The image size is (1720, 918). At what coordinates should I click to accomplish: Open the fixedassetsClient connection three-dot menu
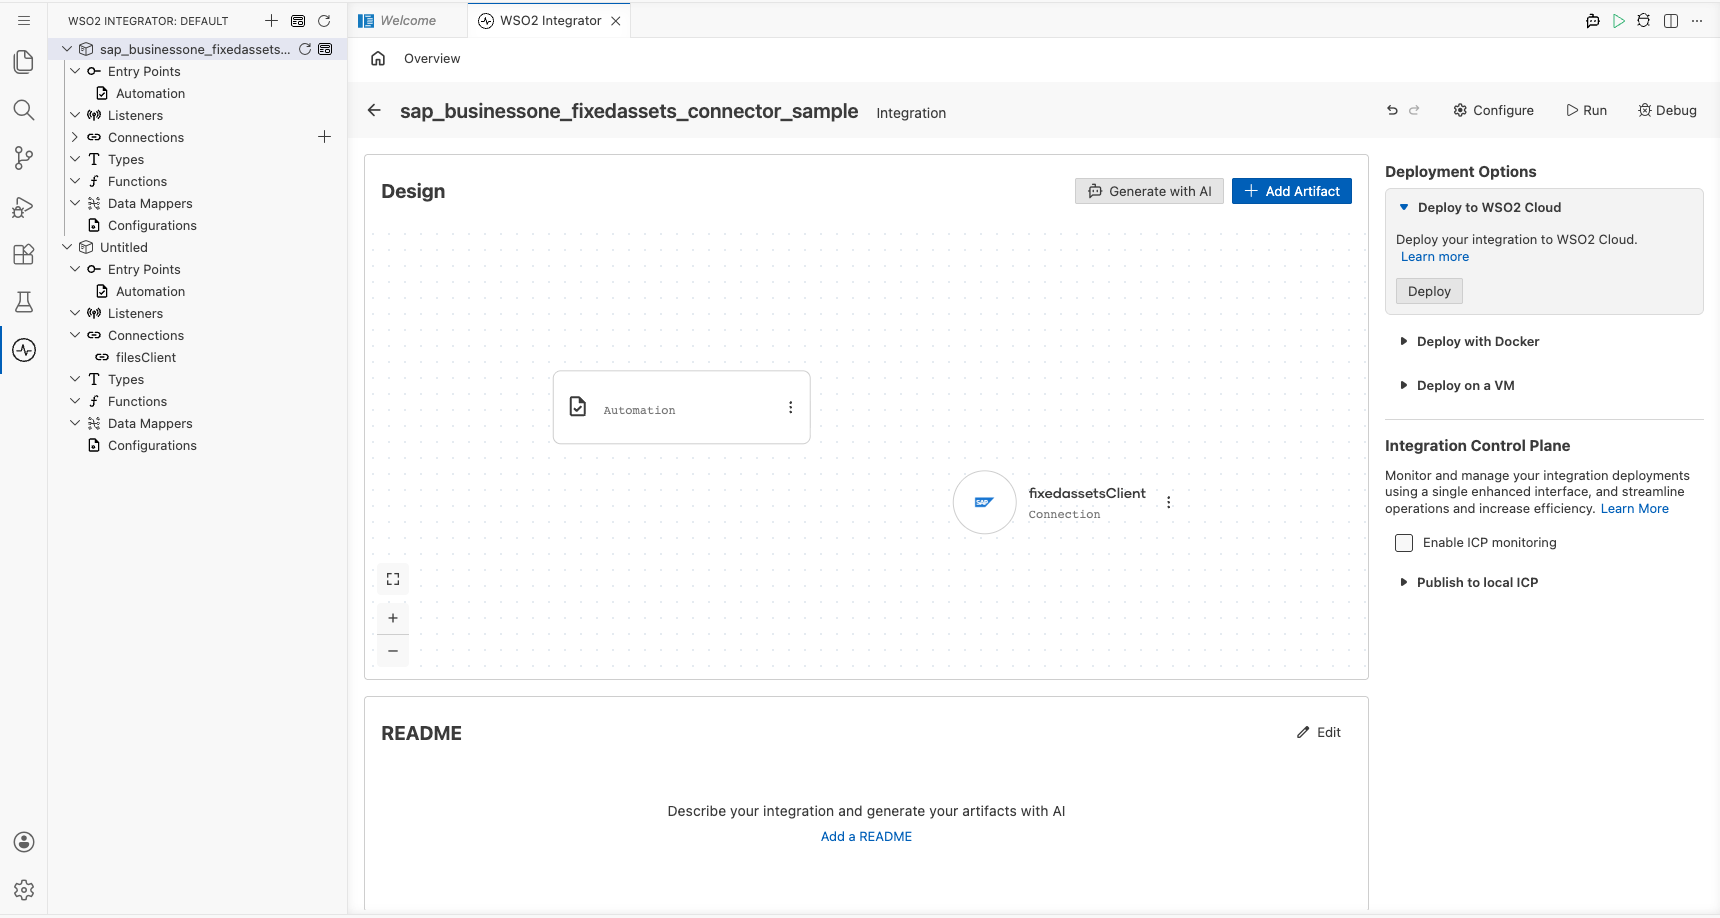[x=1168, y=503]
